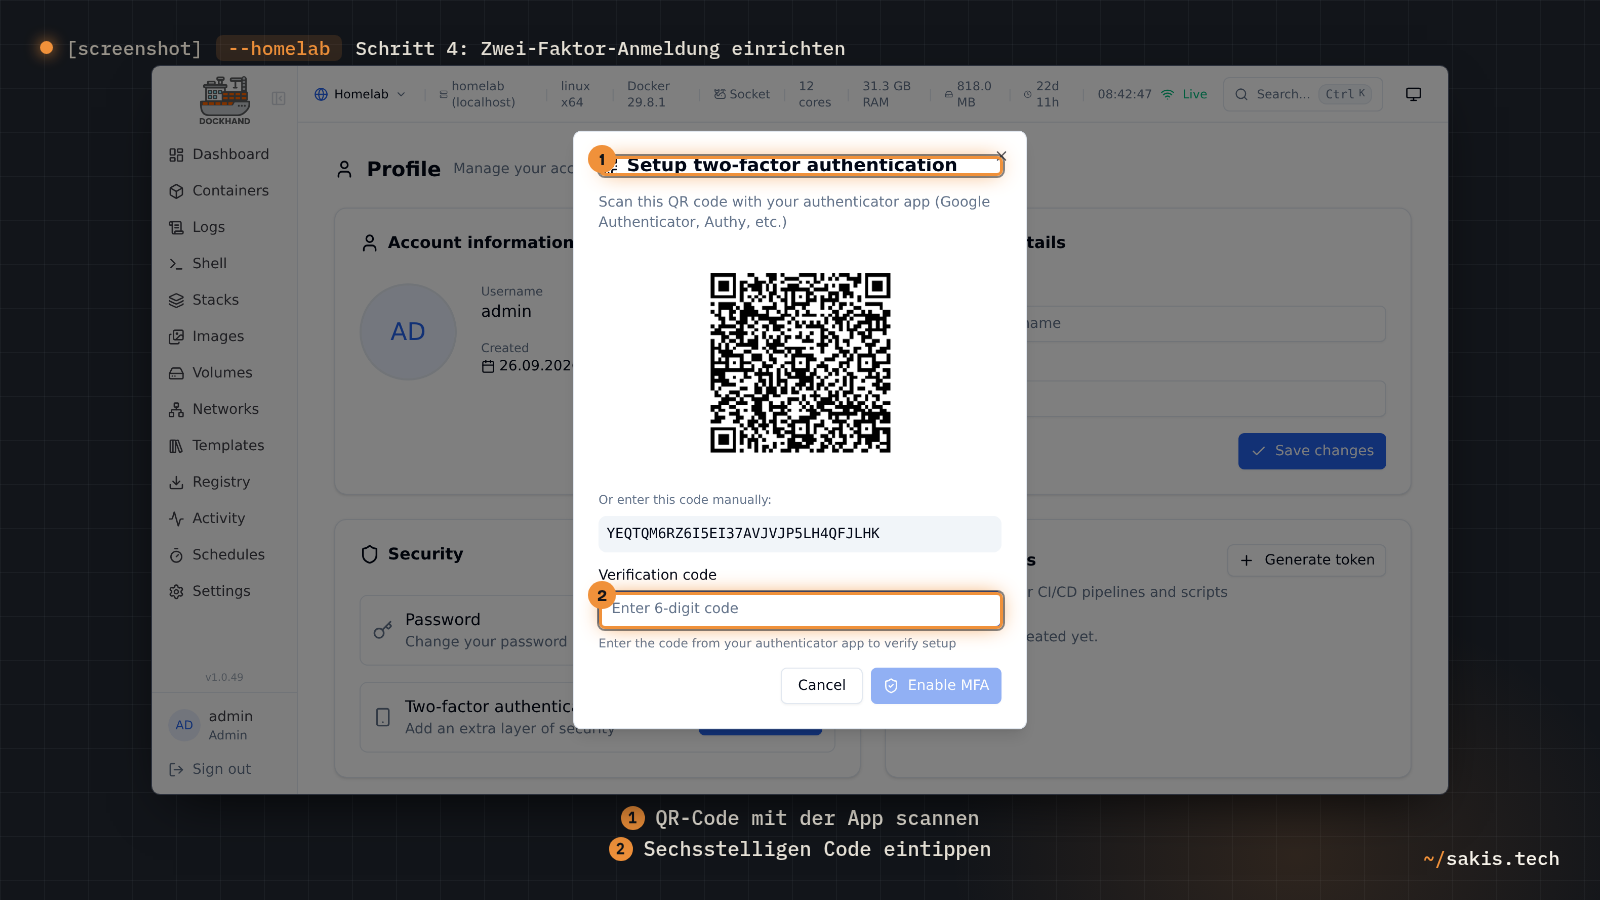Click the Activity pulse icon

tap(176, 518)
